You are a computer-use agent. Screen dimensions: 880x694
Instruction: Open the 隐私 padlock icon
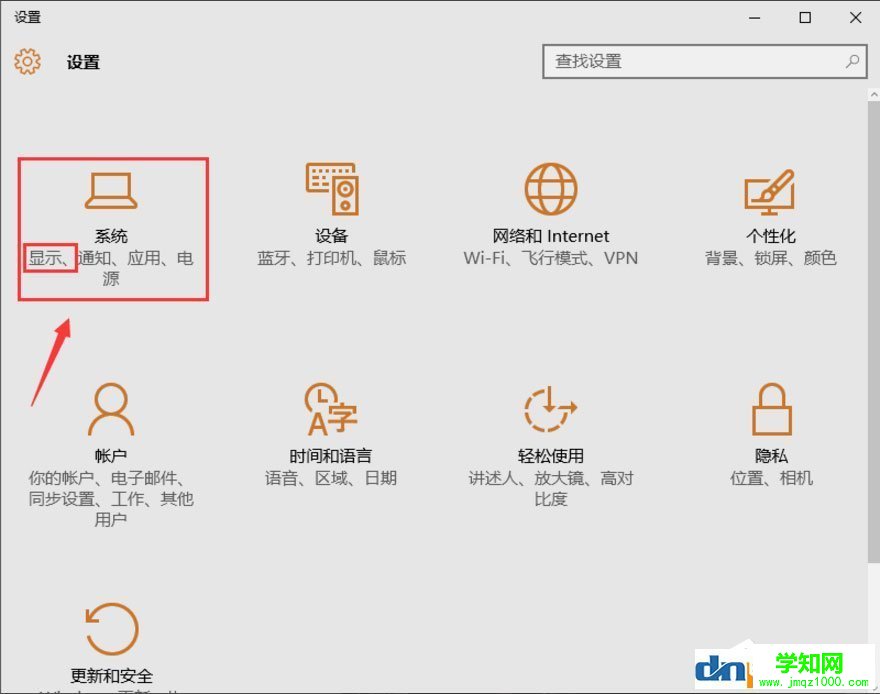[772, 409]
